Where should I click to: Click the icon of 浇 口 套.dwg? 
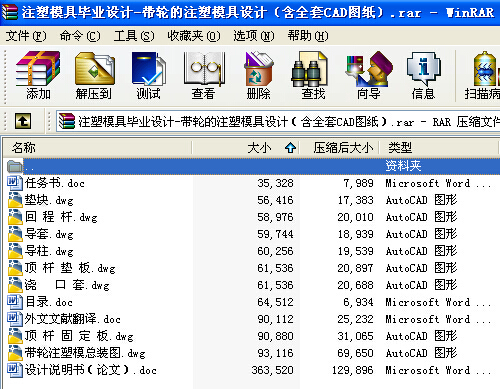click(x=15, y=285)
